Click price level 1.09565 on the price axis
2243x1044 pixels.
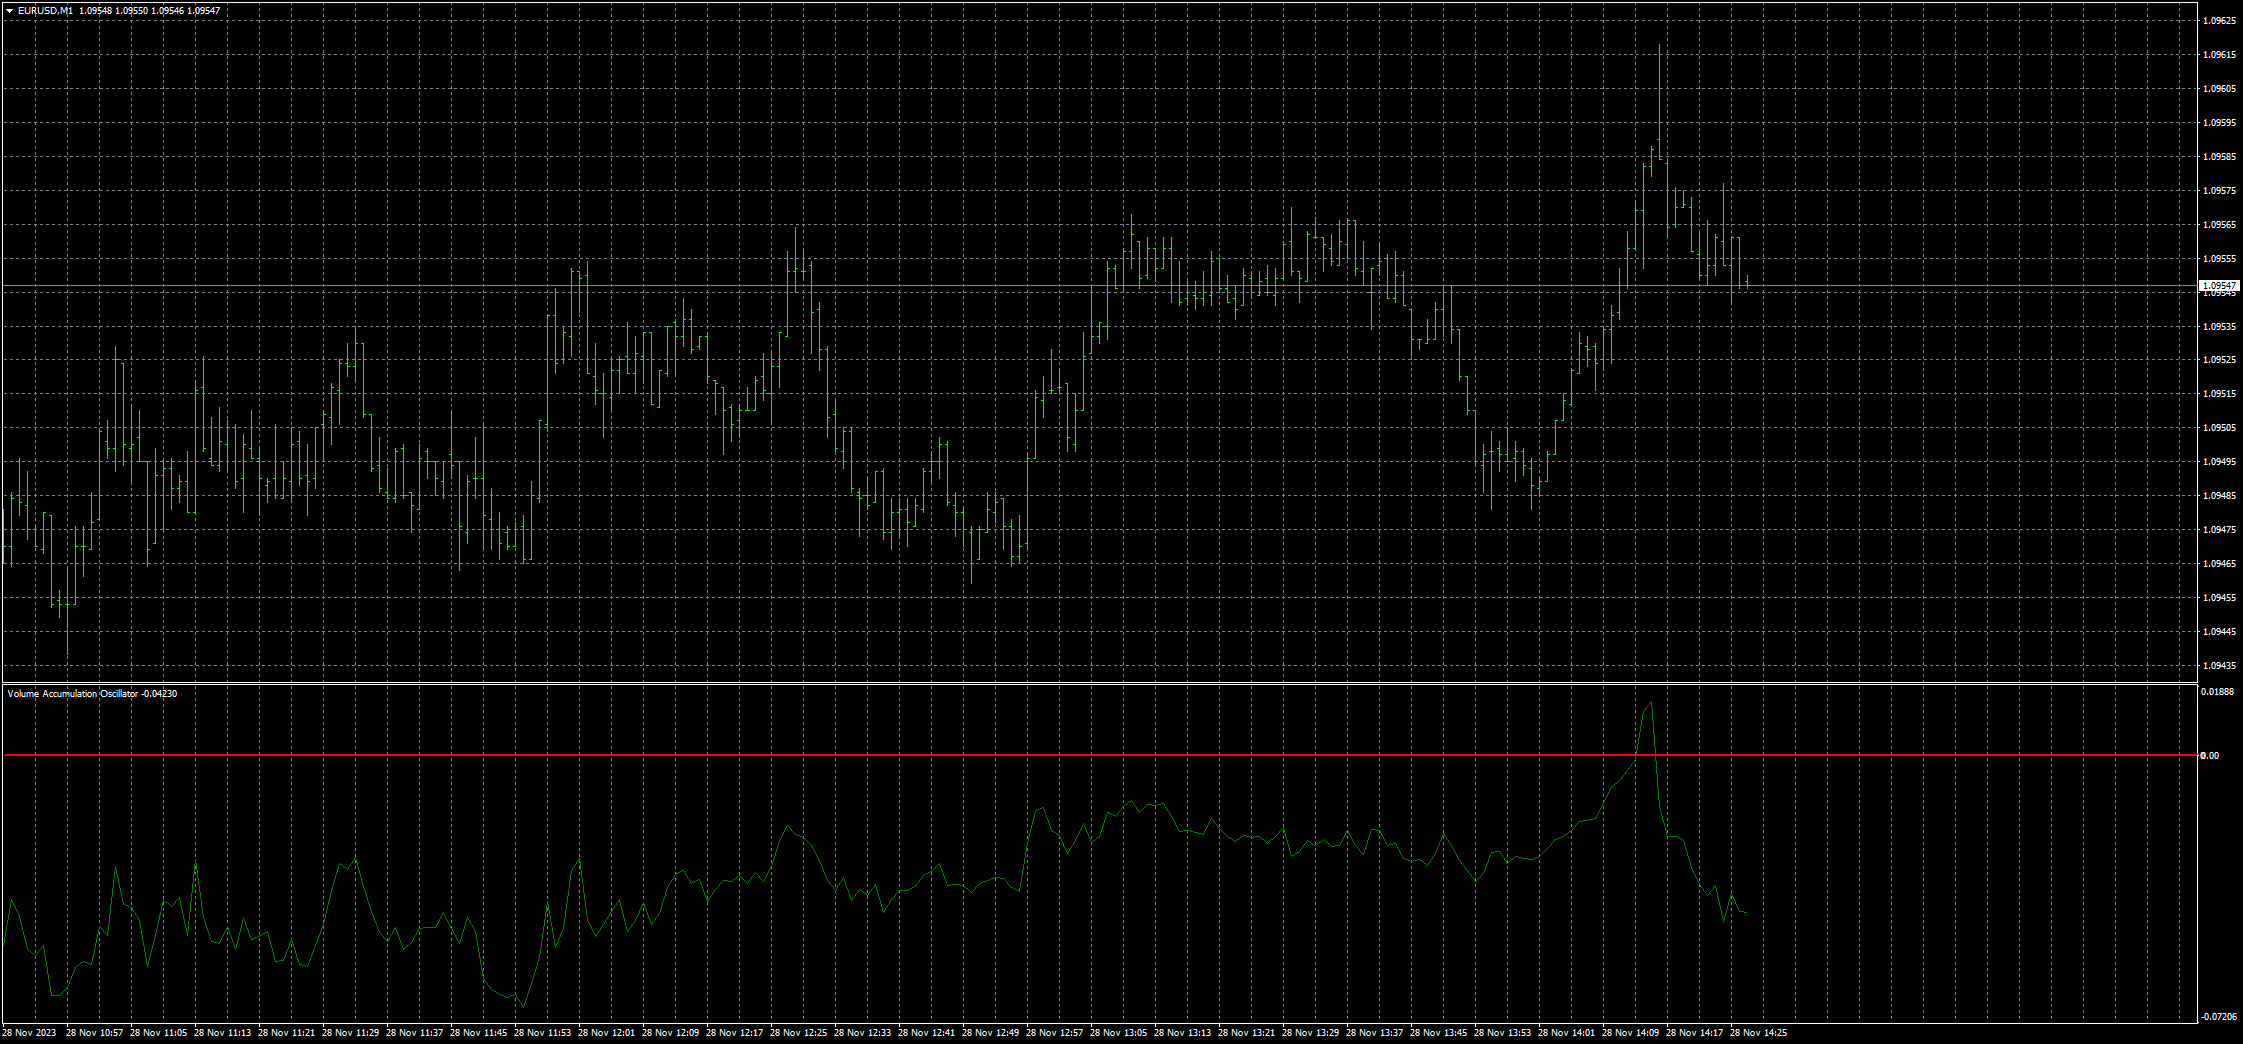(x=2219, y=224)
